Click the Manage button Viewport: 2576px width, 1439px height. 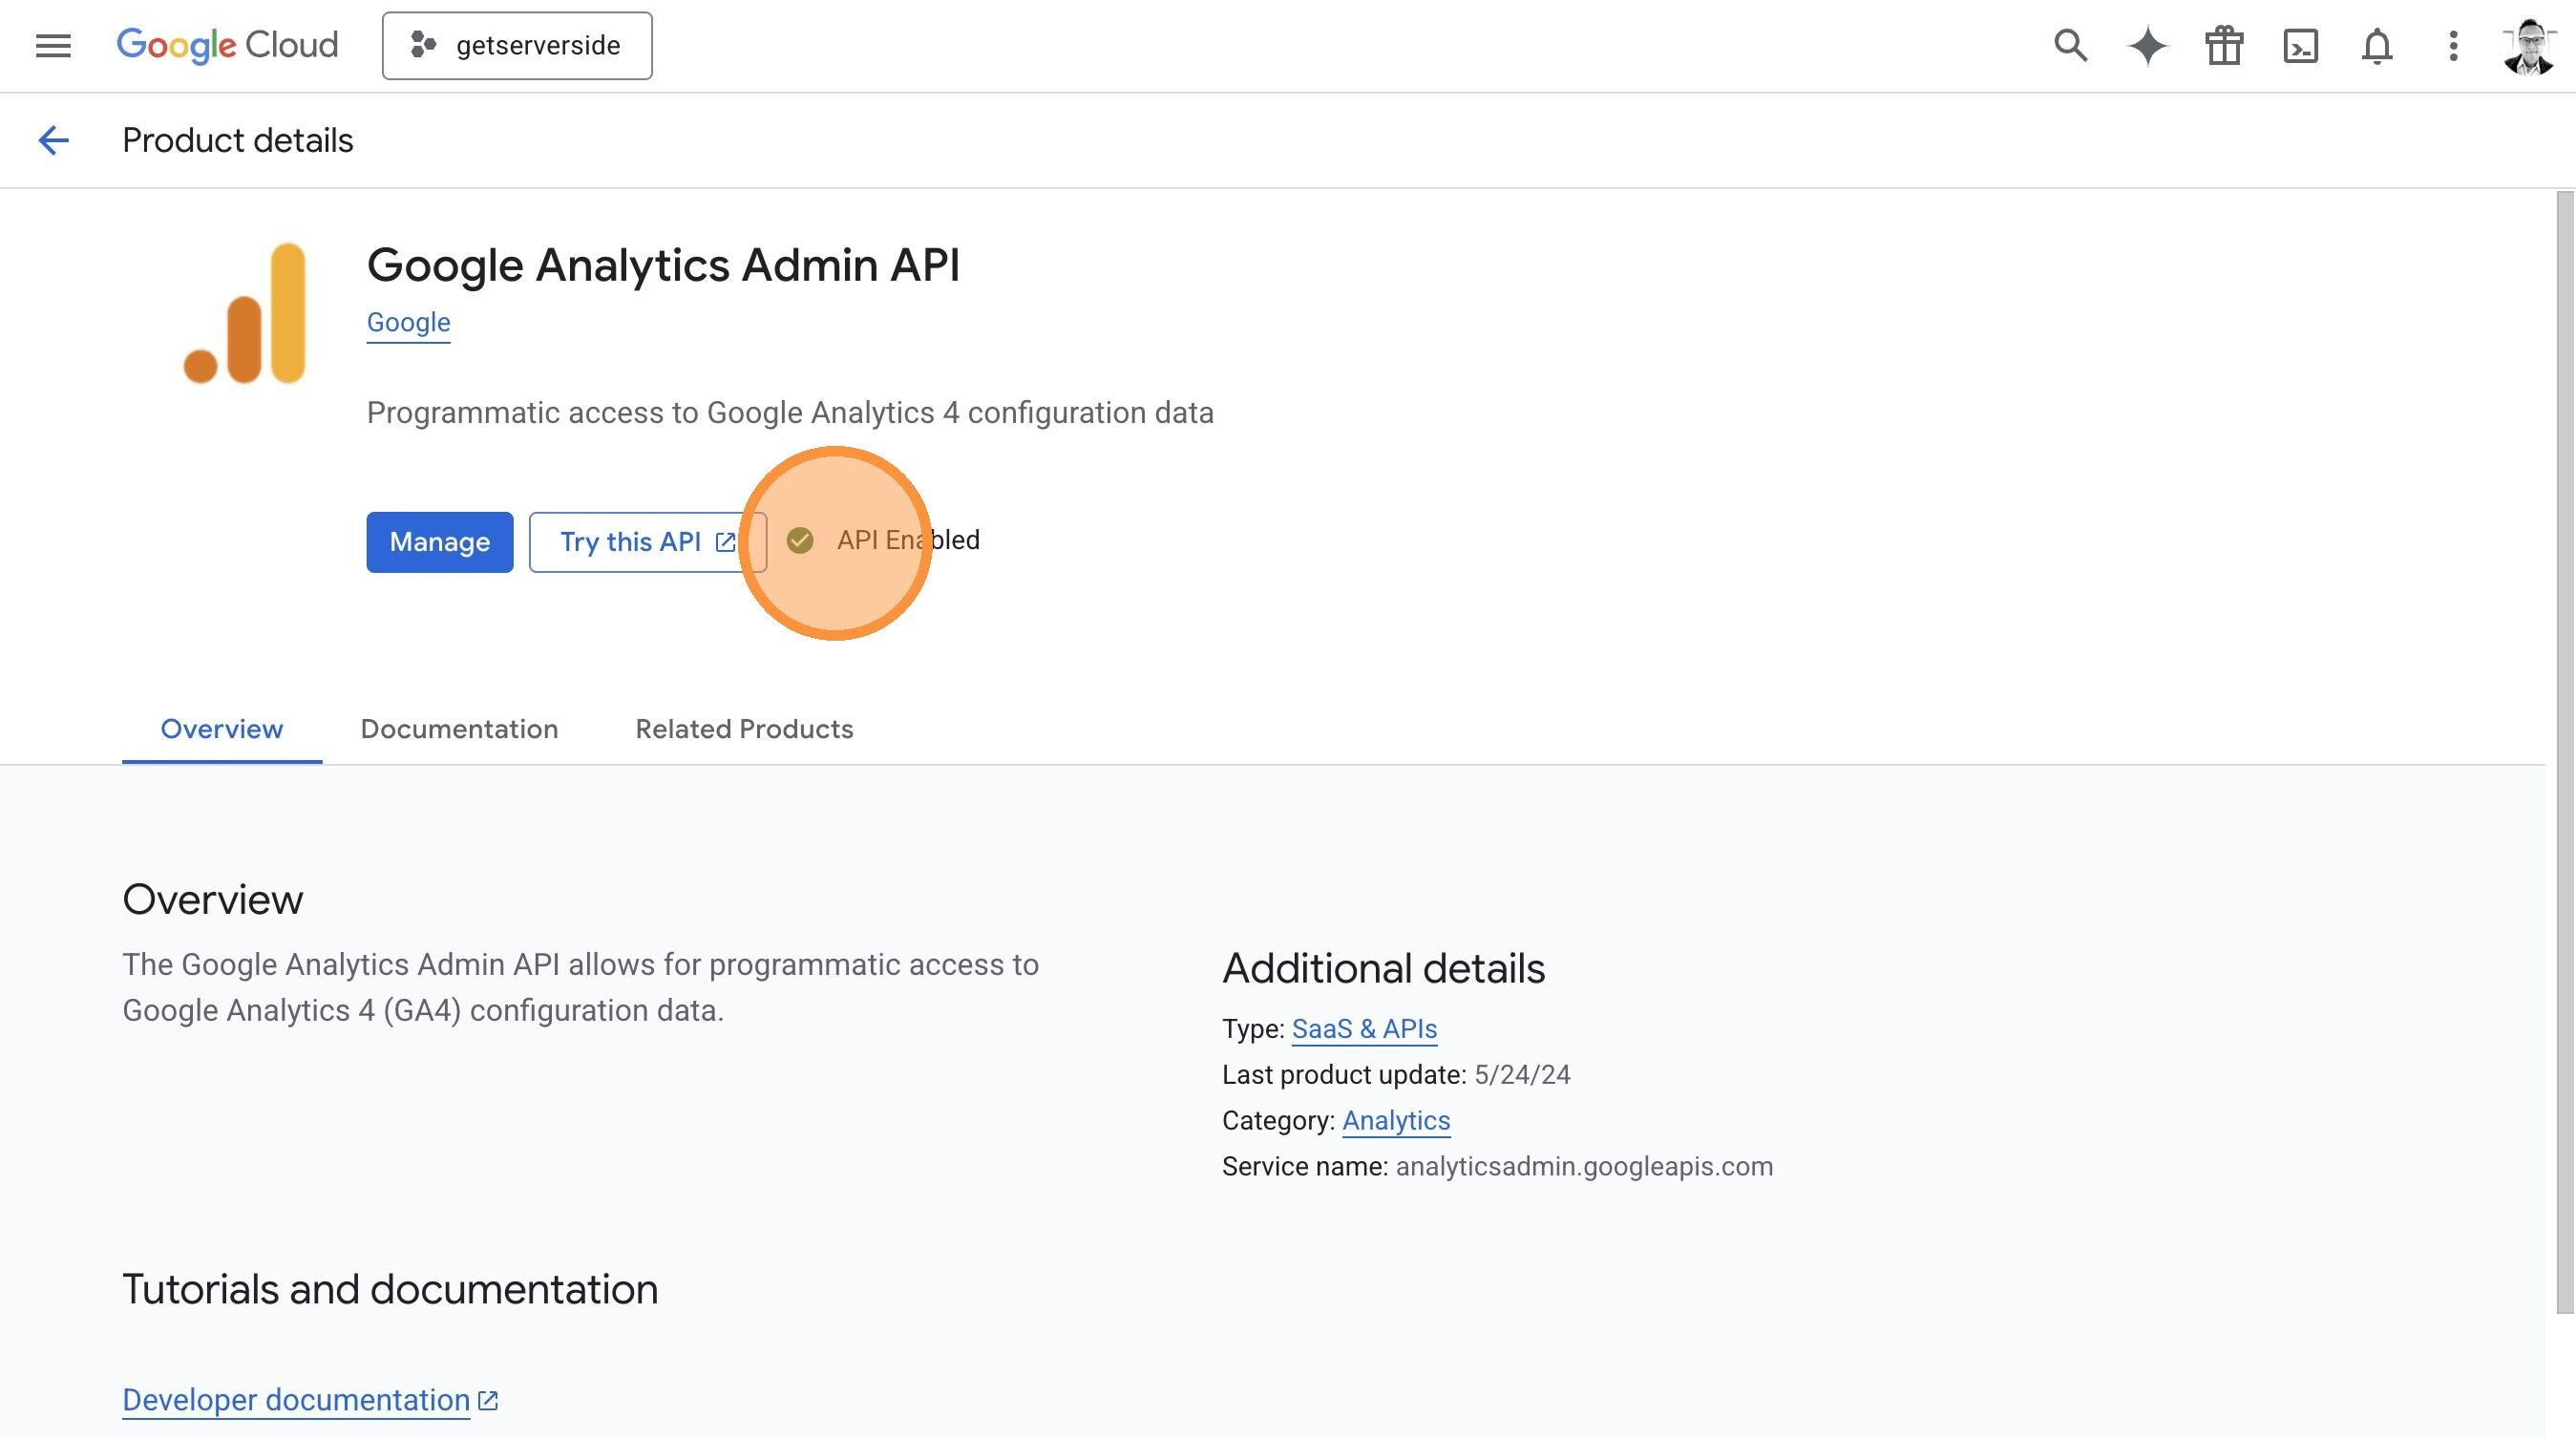pos(439,541)
